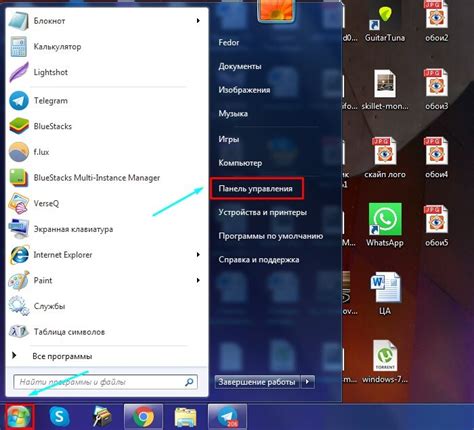This screenshot has width=474, height=430.
Task: Open the f.lux program icon
Action: pyautogui.click(x=19, y=152)
